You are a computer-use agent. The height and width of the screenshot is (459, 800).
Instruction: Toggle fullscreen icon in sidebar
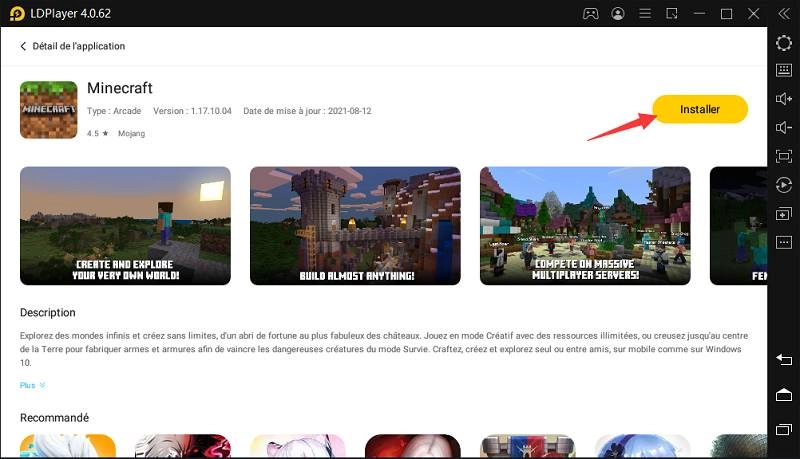pos(784,156)
